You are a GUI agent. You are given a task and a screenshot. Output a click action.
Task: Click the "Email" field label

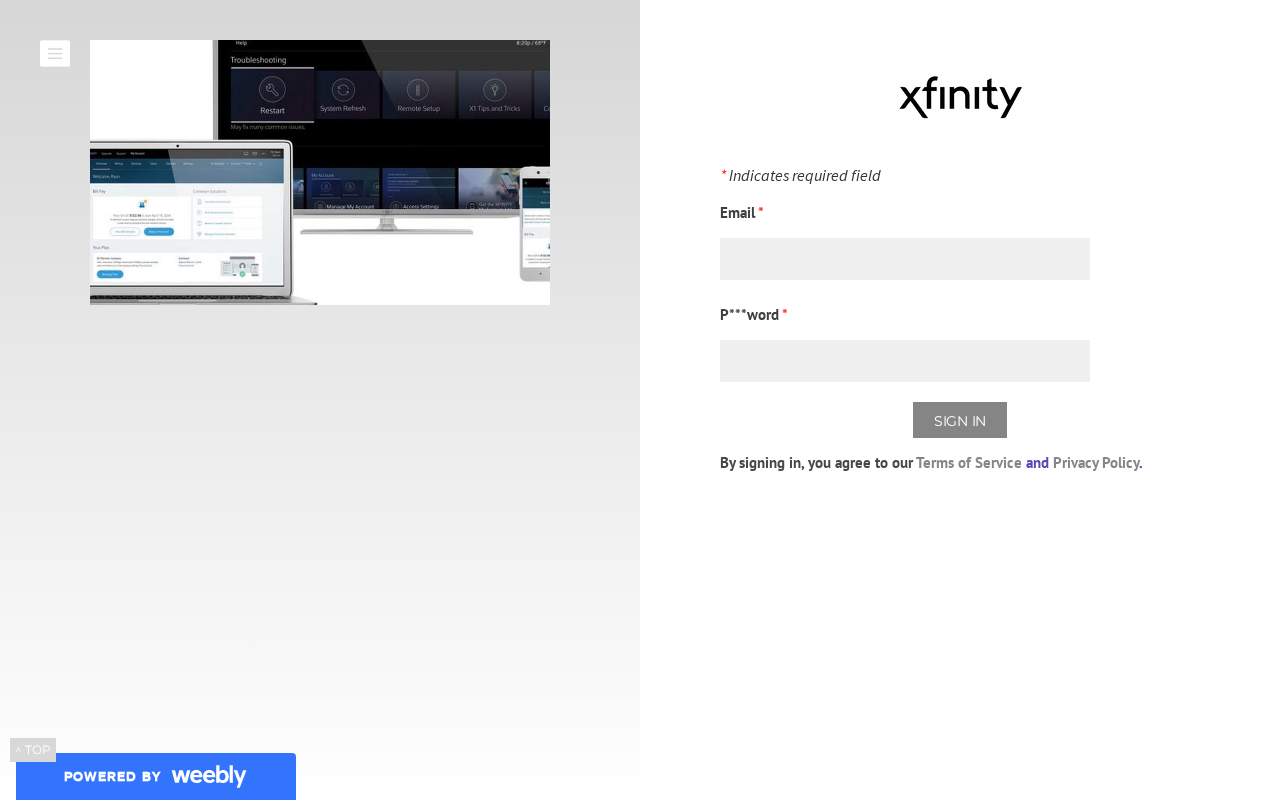[738, 212]
